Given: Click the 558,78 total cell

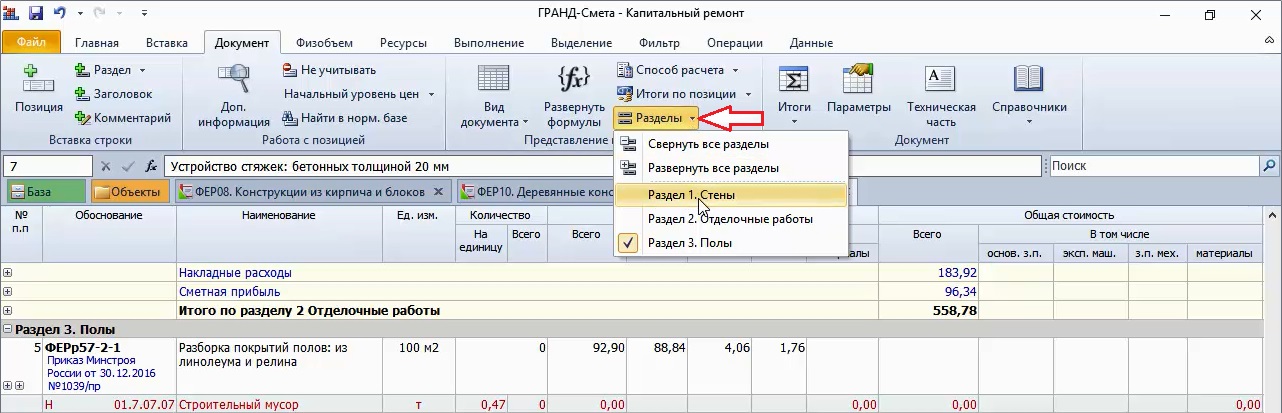Looking at the screenshot, I should coord(928,311).
